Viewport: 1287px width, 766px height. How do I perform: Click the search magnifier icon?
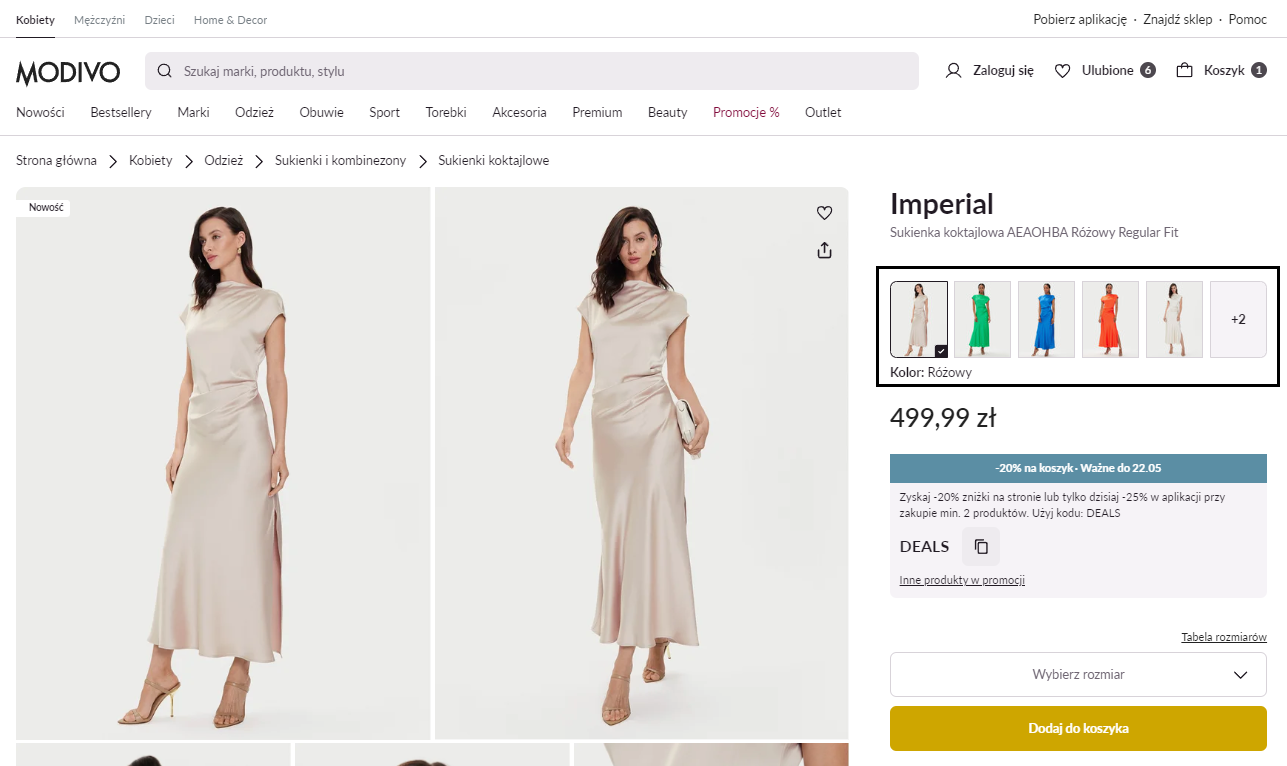[165, 71]
